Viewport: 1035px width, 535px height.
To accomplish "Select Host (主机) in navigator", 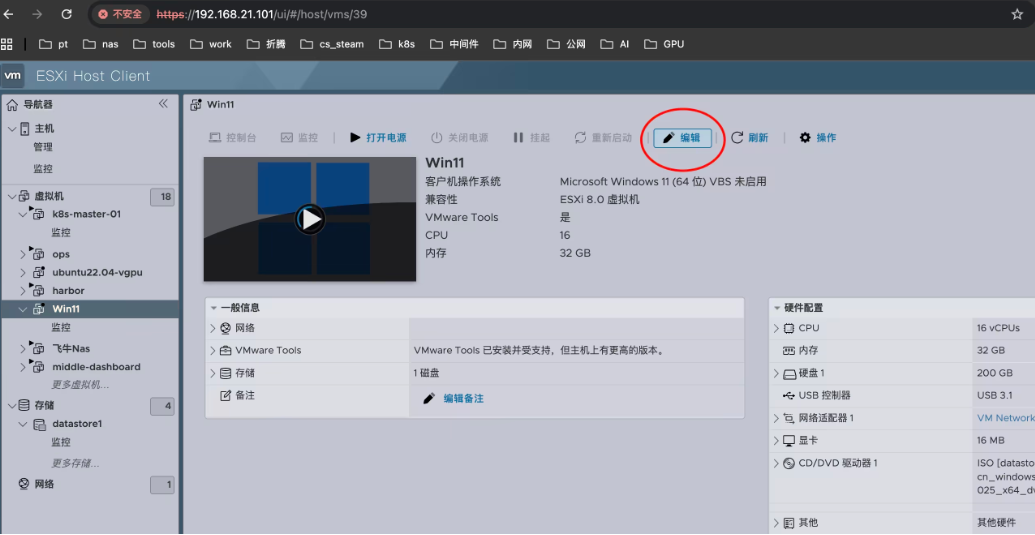I will 44,129.
